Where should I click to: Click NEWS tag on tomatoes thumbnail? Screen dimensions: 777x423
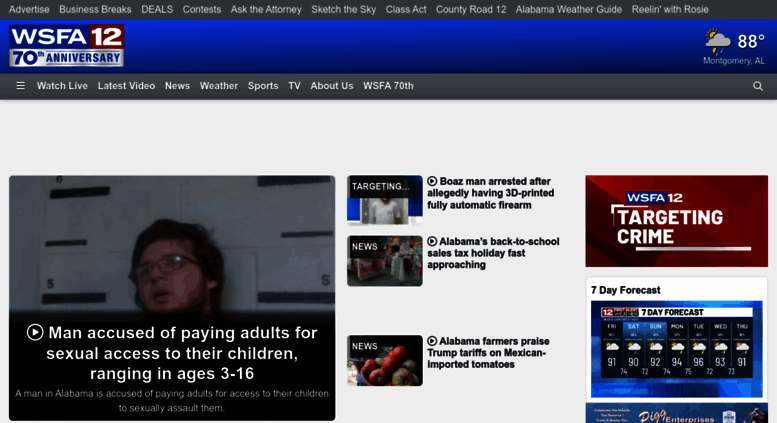pos(365,346)
